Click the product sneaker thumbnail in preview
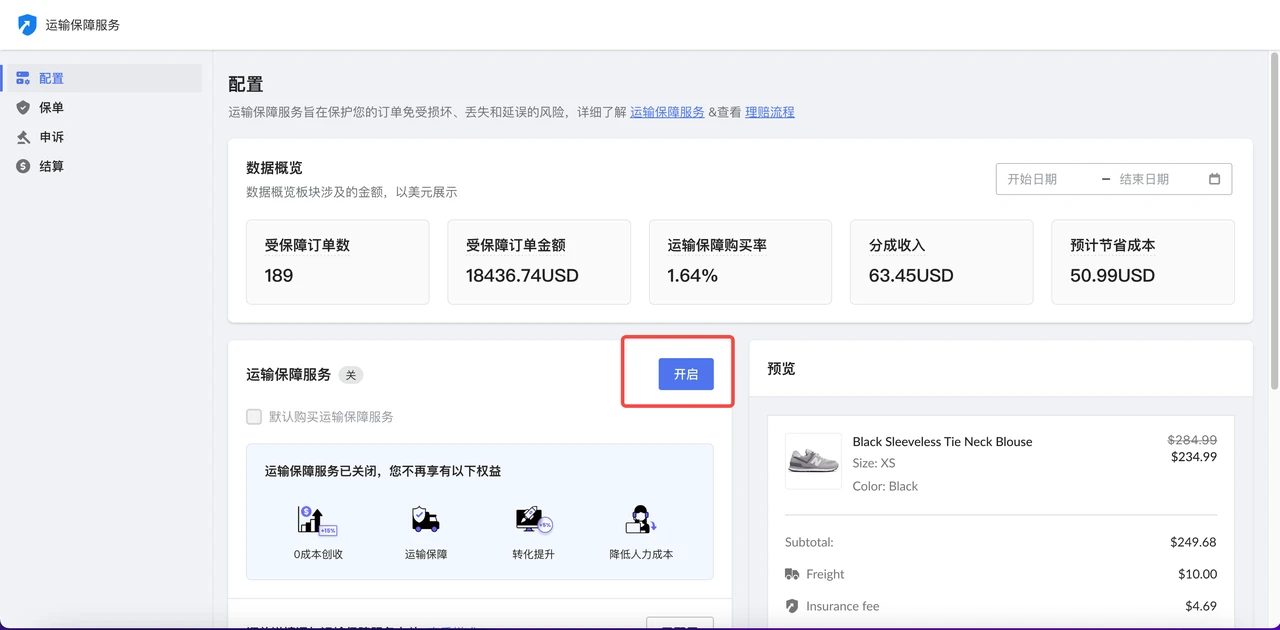 tap(813, 462)
